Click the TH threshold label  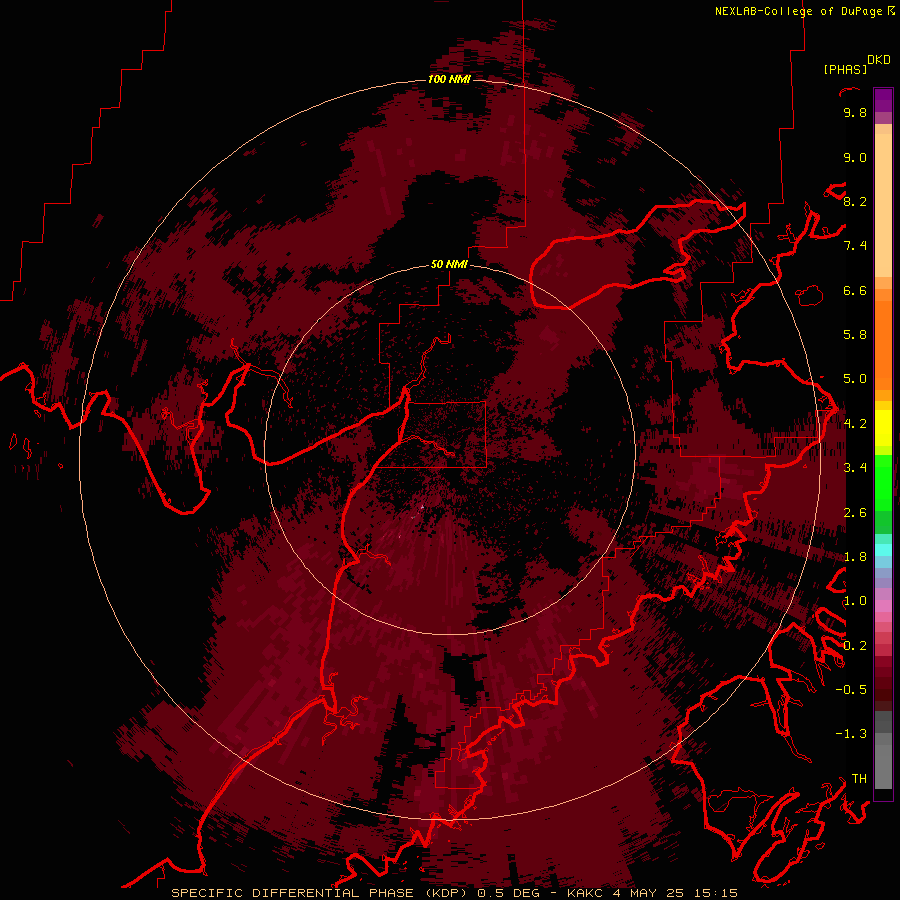[x=859, y=779]
